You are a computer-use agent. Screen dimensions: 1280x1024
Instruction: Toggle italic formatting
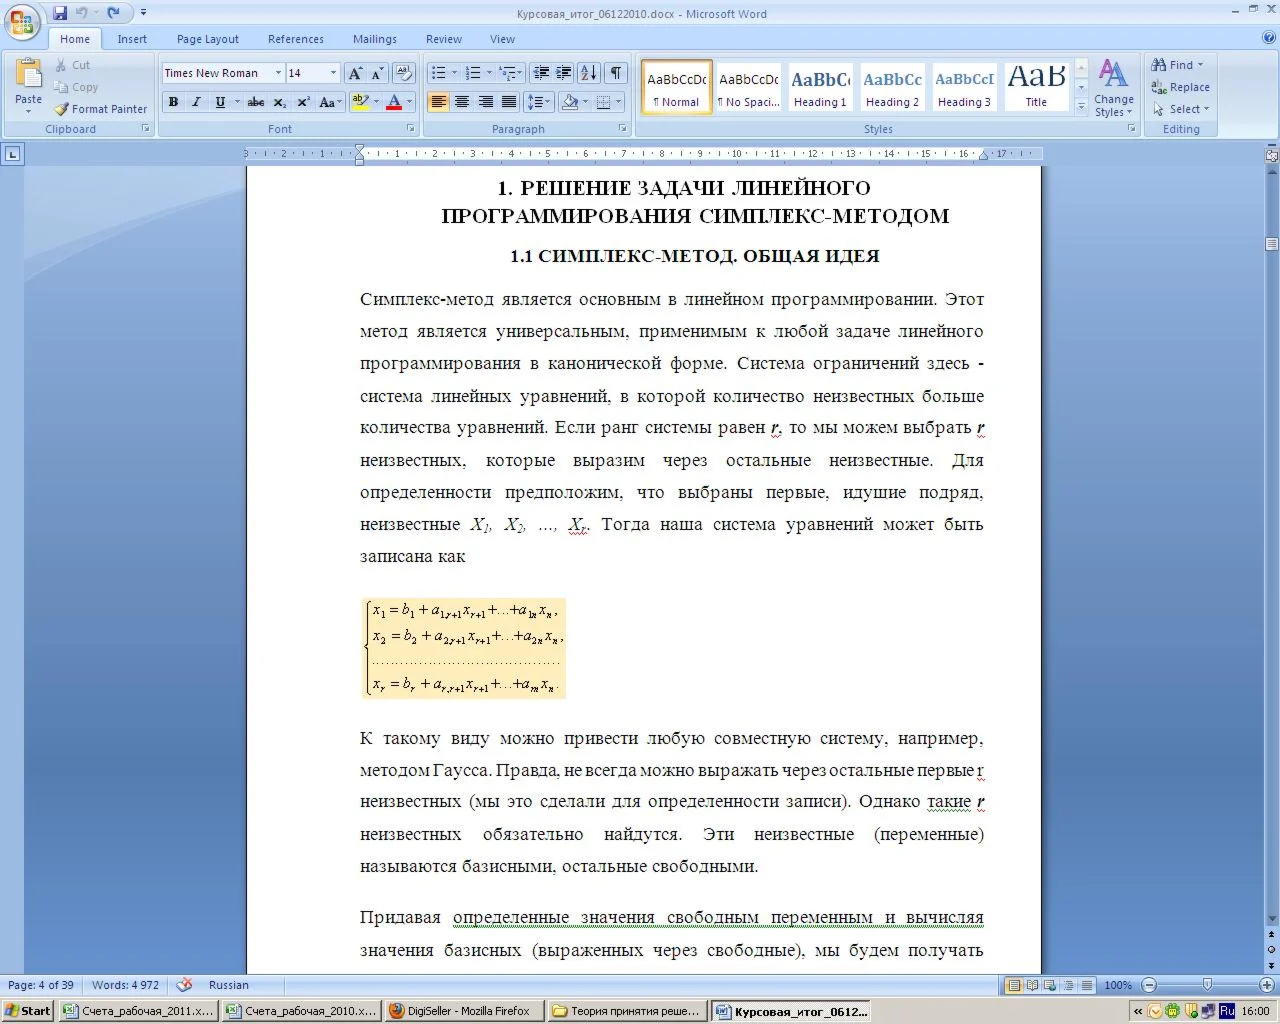(x=196, y=102)
